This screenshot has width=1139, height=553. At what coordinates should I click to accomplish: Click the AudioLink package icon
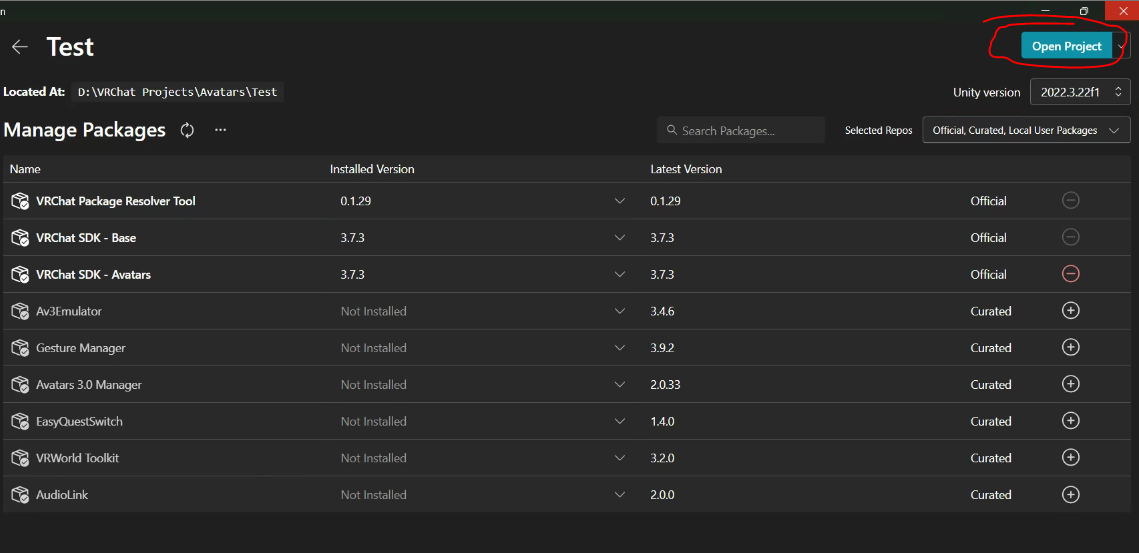20,495
